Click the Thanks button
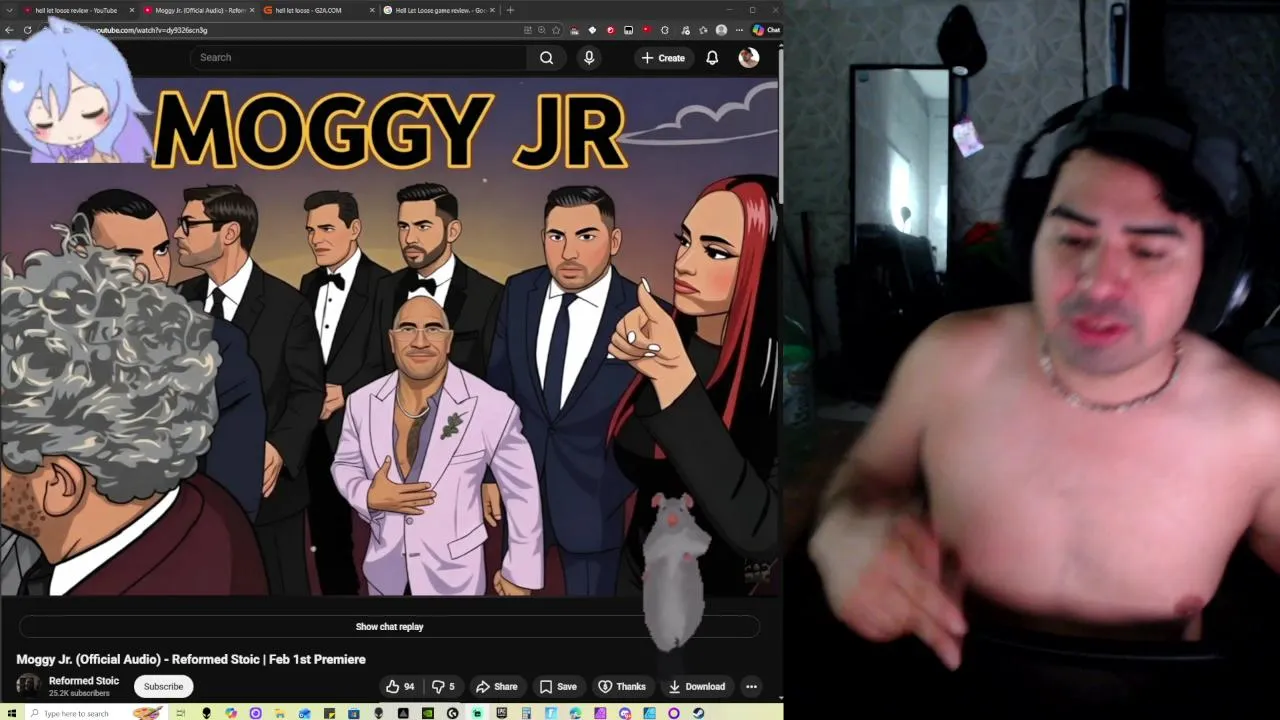The image size is (1280, 720). coord(622,686)
